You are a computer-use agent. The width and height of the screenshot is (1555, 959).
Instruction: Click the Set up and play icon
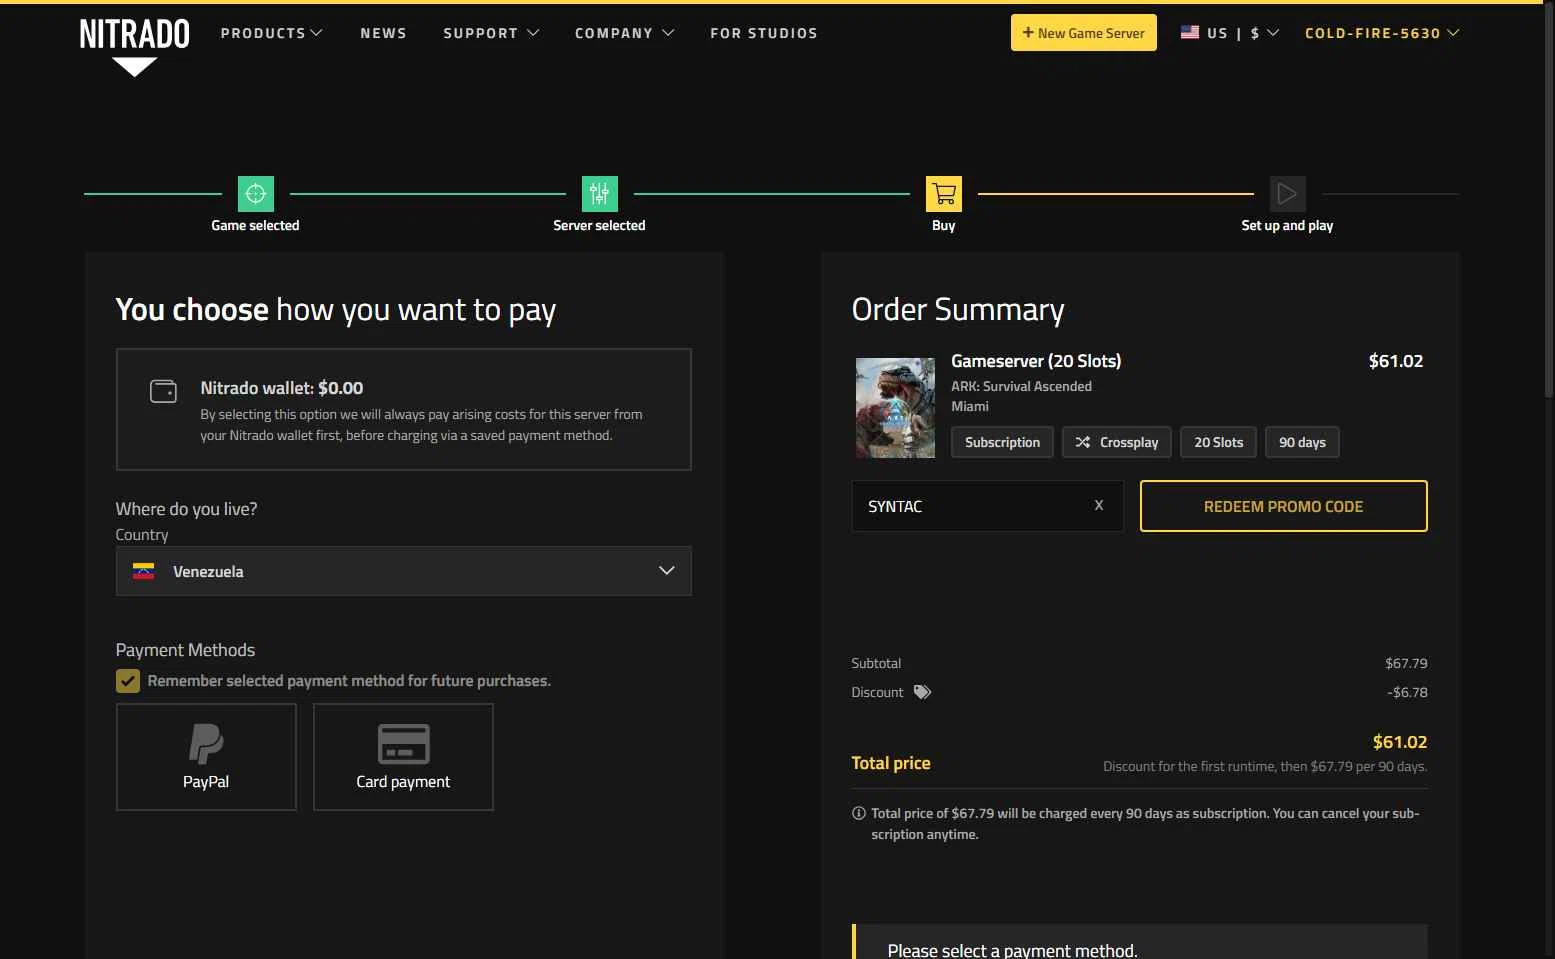point(1287,194)
